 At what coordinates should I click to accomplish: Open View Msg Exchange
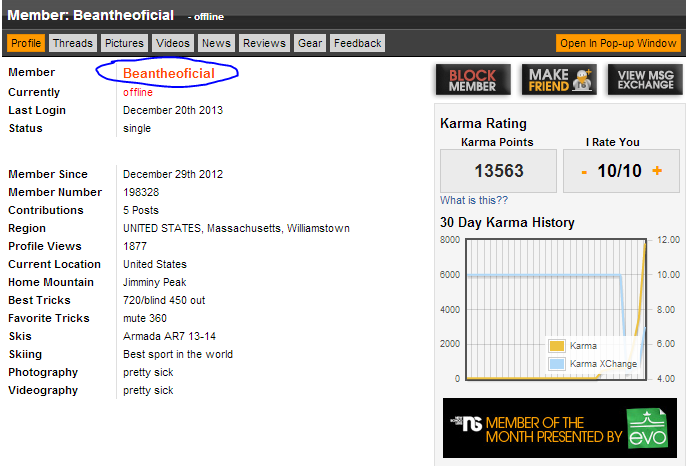(x=645, y=80)
